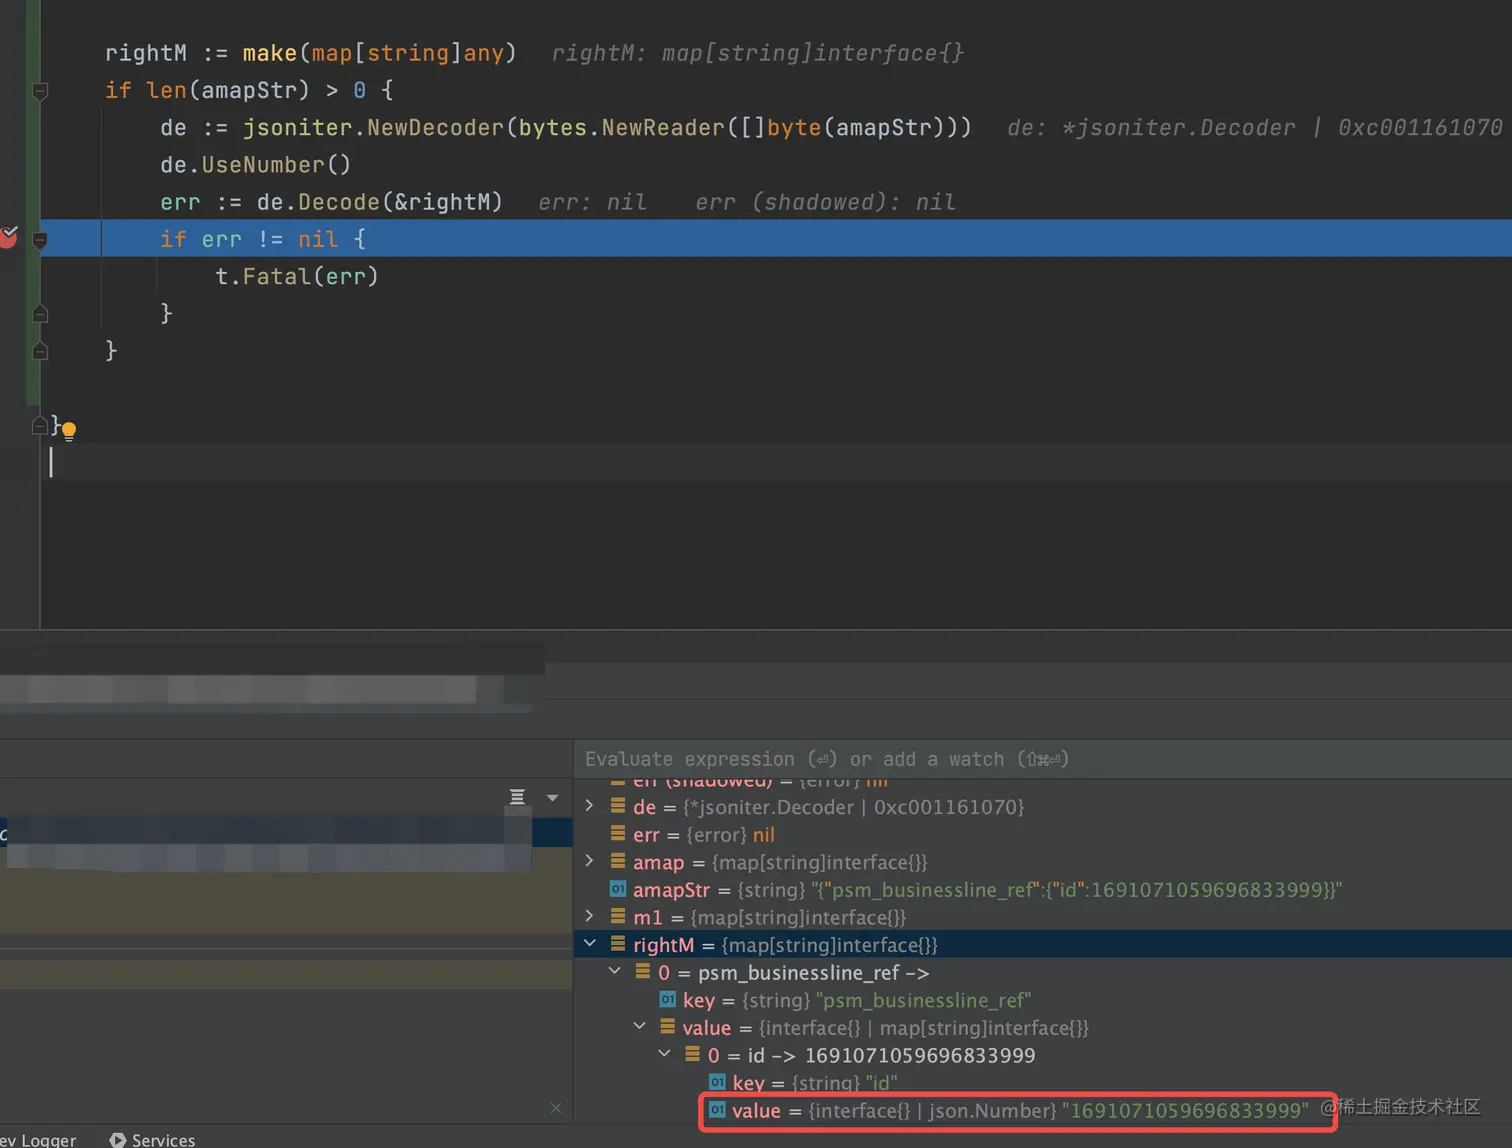Screen dimensions: 1512x1148
Task: Collapse the '0 = psm_businessline_ref' entry
Action: click(x=614, y=972)
